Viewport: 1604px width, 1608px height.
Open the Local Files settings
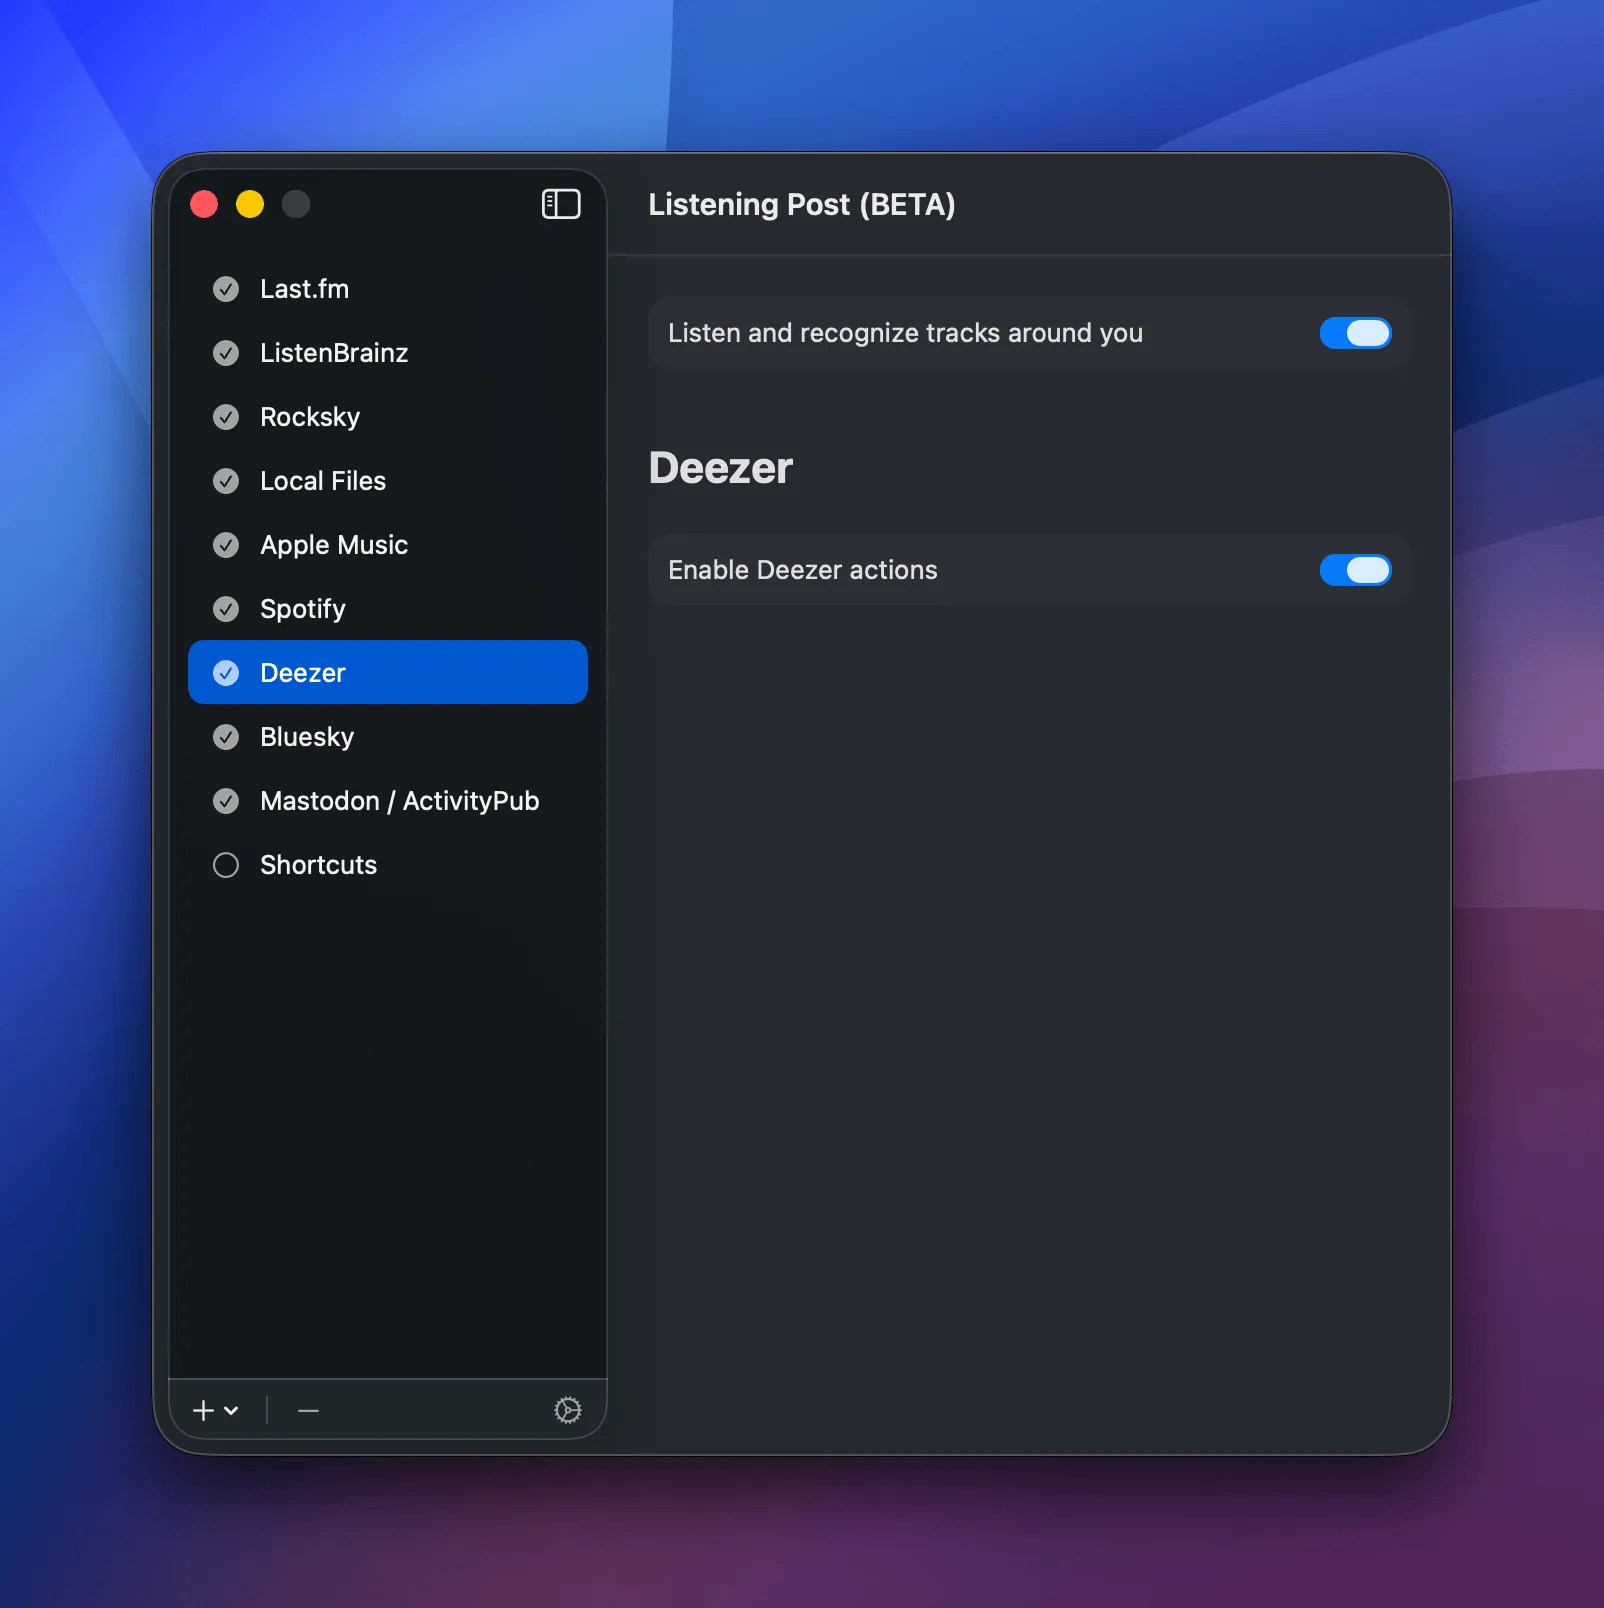[323, 481]
